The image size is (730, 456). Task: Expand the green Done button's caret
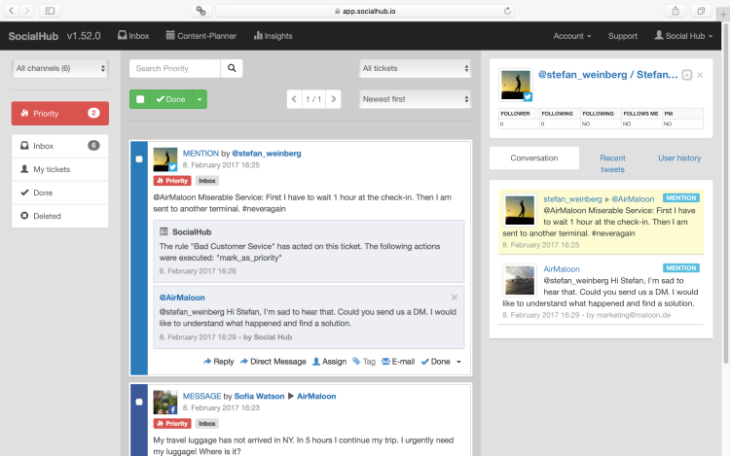pyautogui.click(x=199, y=99)
